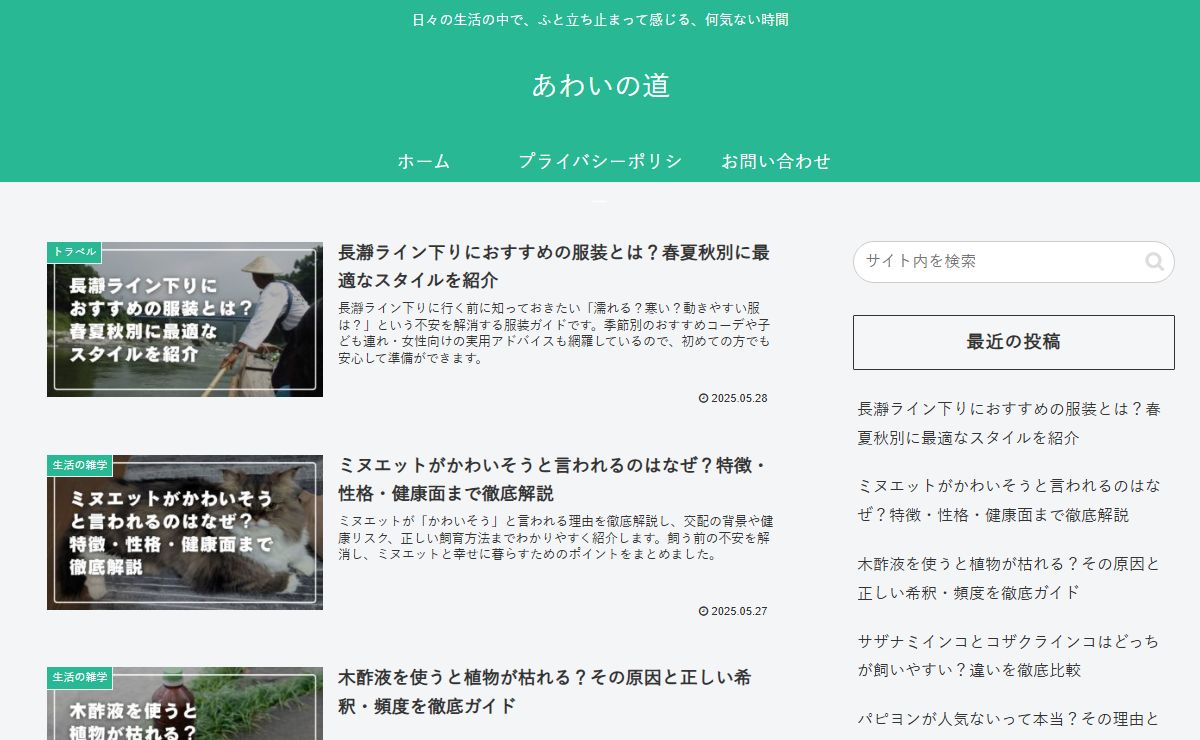Click excerpt starting ミヌエットが「かわいそう」と言われる理由
The height and width of the screenshot is (740, 1200).
click(x=555, y=538)
